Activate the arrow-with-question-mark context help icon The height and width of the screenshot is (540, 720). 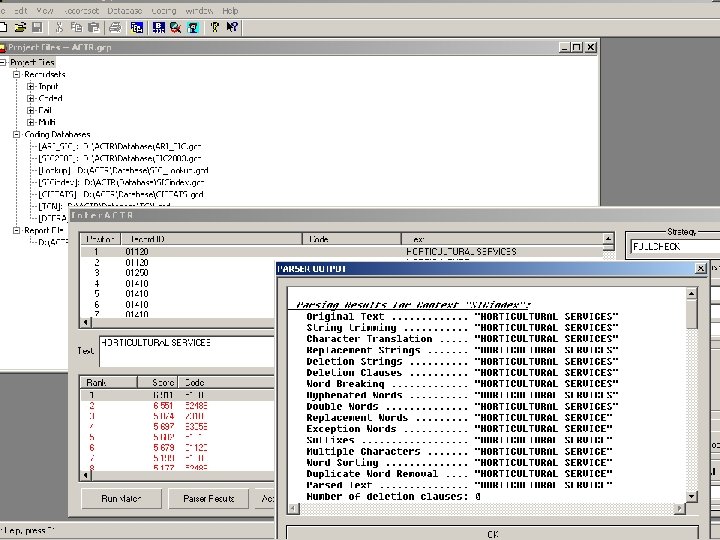pos(232,28)
